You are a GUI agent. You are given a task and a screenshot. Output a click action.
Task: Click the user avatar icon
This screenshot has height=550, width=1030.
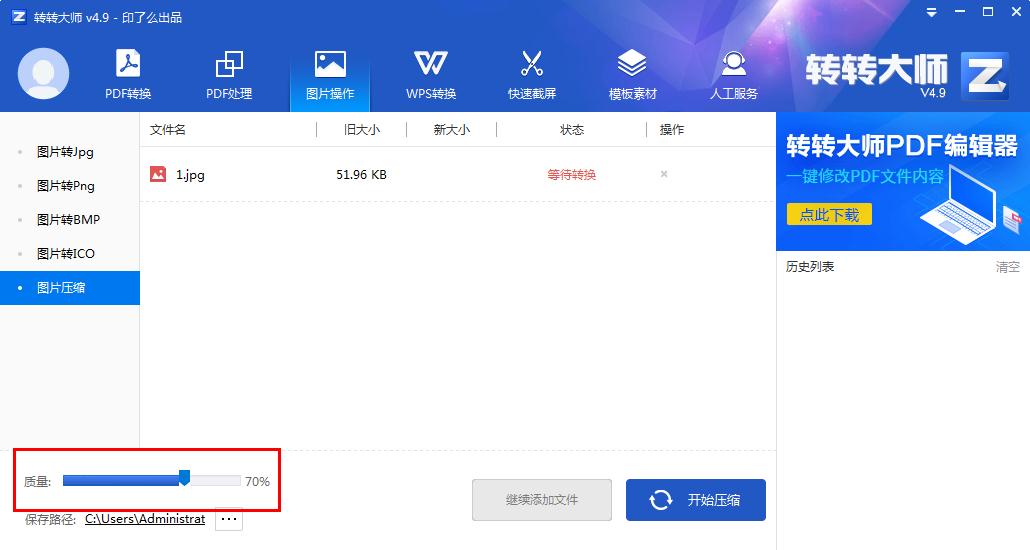(43, 74)
